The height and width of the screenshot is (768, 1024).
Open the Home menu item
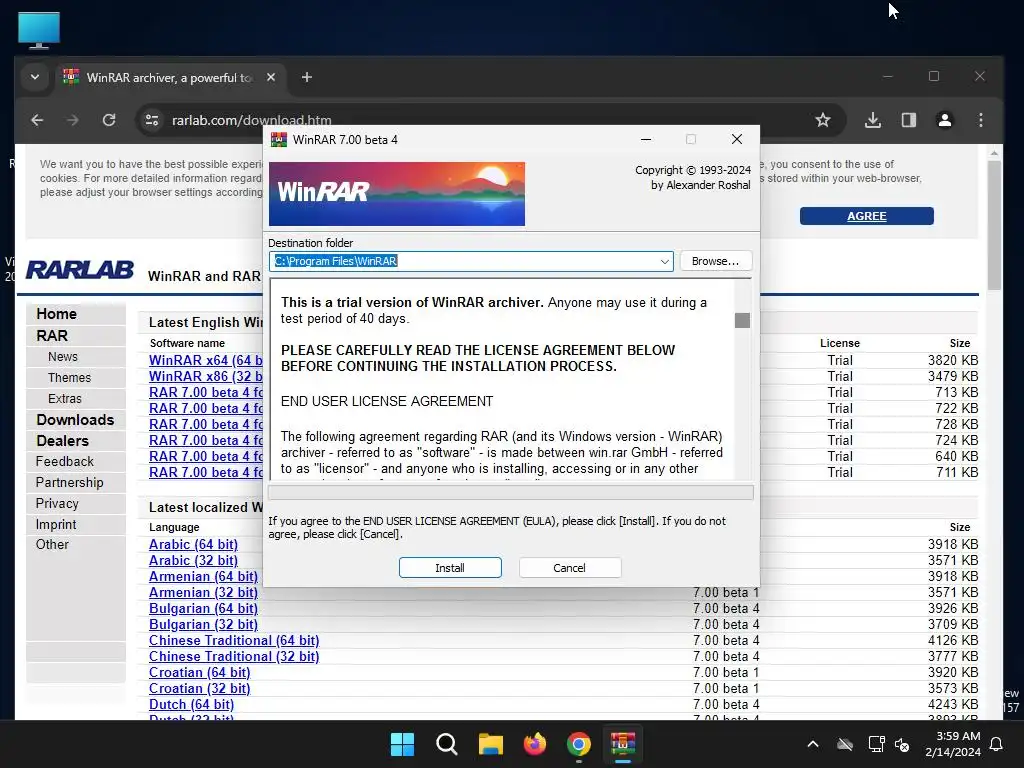point(57,314)
